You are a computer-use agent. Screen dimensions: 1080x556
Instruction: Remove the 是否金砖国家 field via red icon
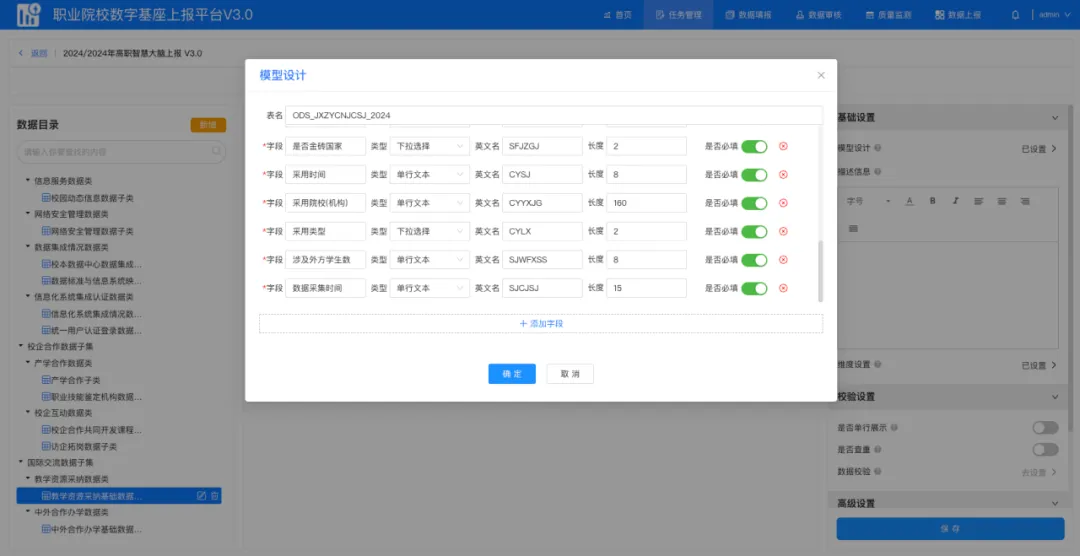(x=783, y=146)
